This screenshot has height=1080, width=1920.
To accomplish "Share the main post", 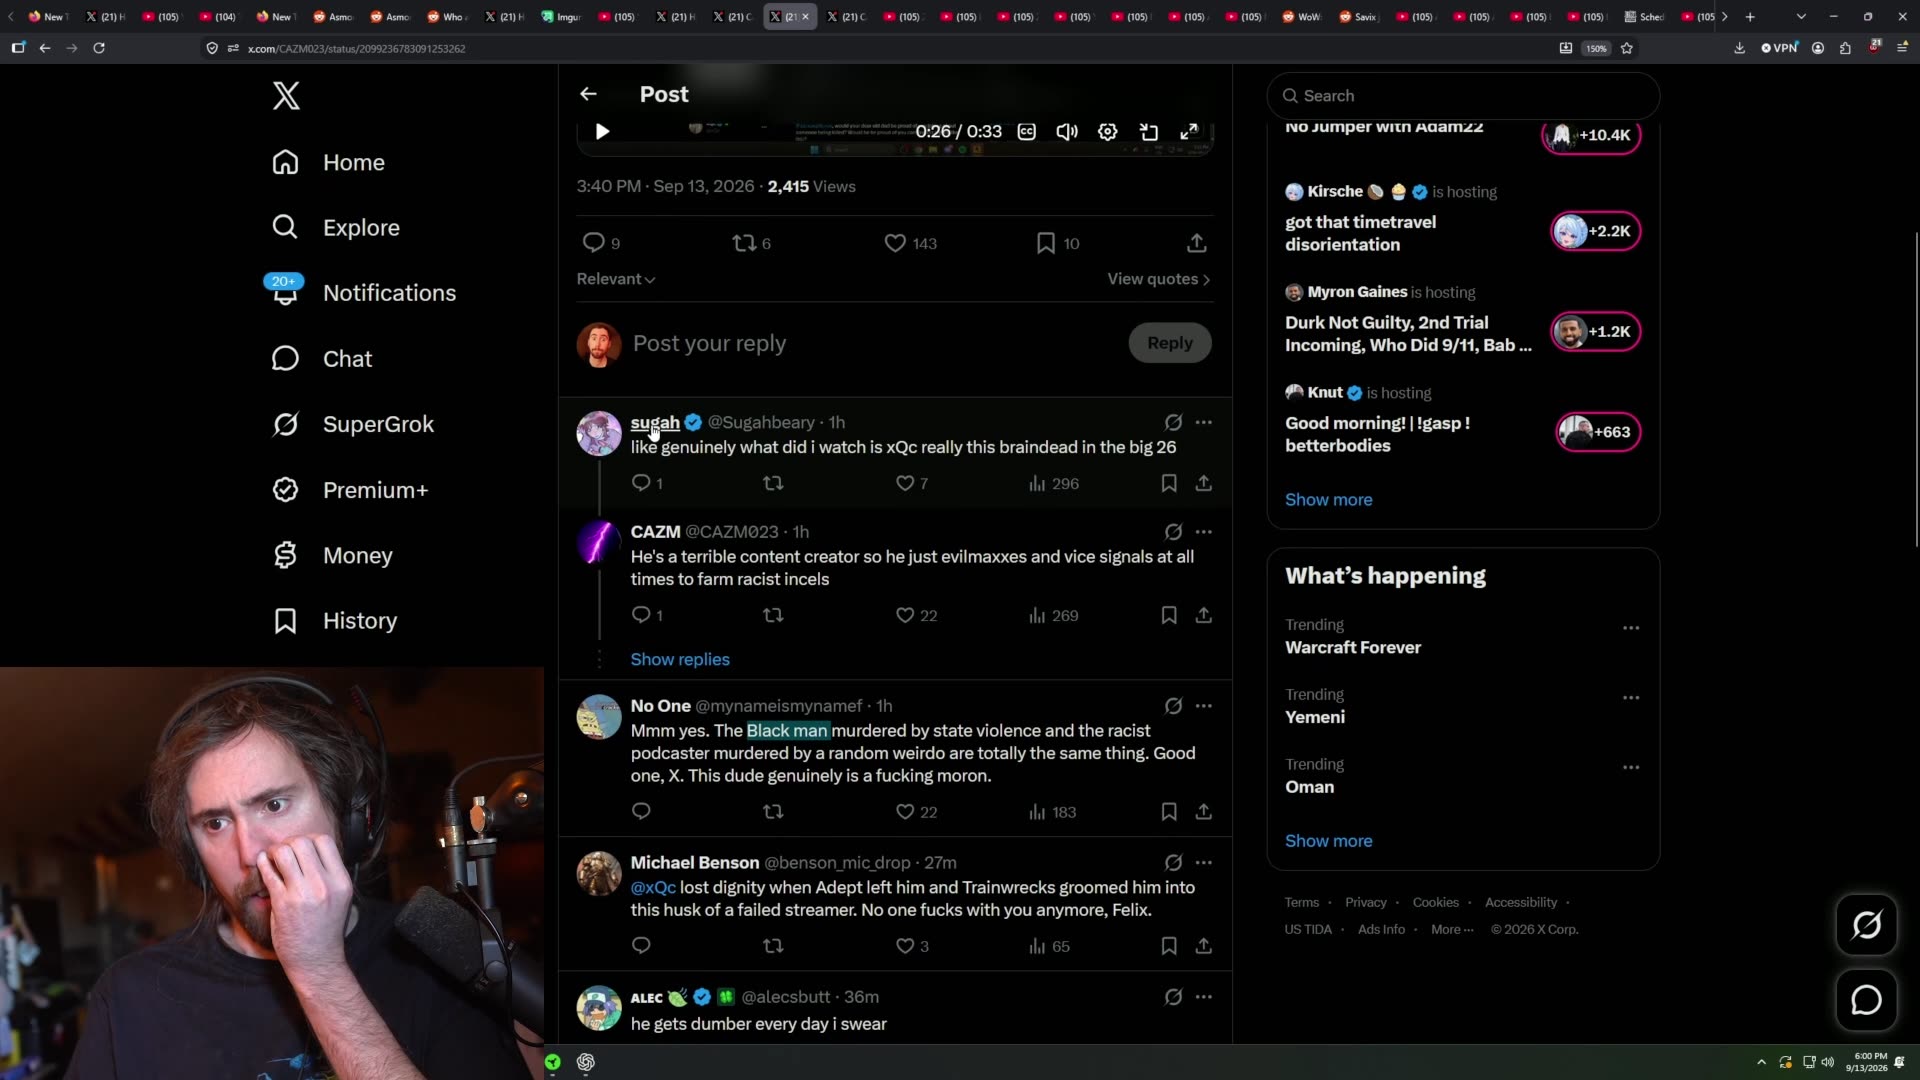I will (x=1197, y=243).
